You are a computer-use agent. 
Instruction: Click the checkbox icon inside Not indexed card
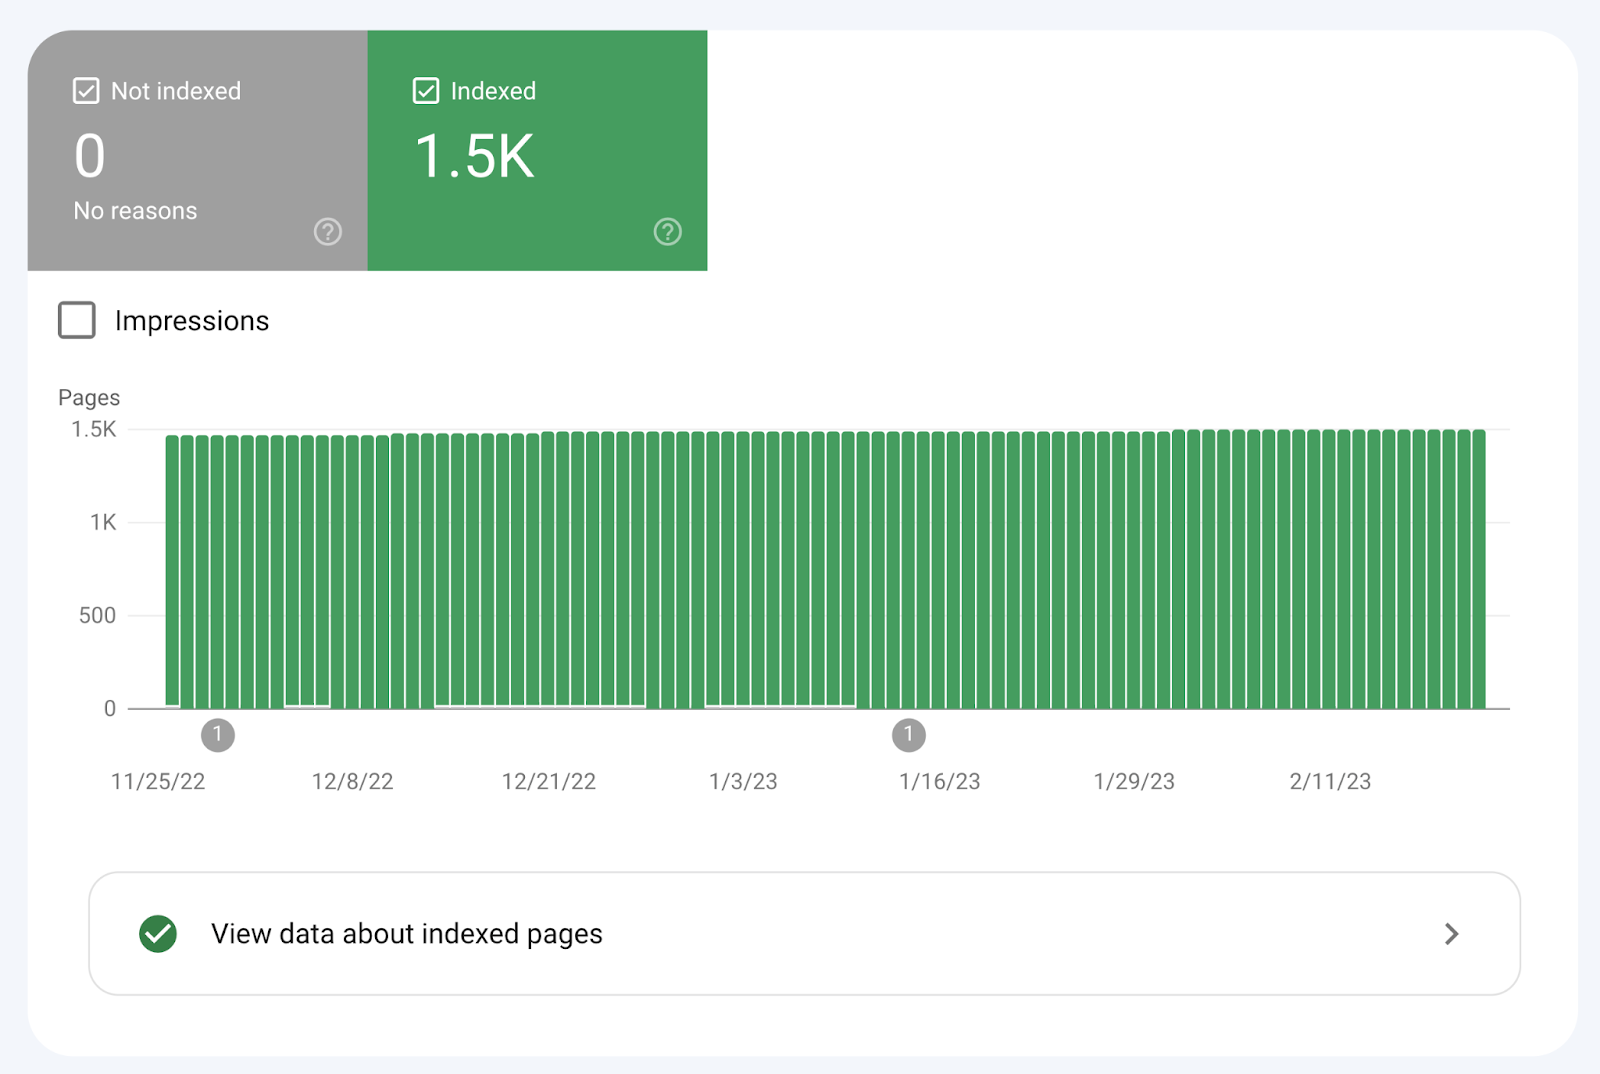[86, 90]
